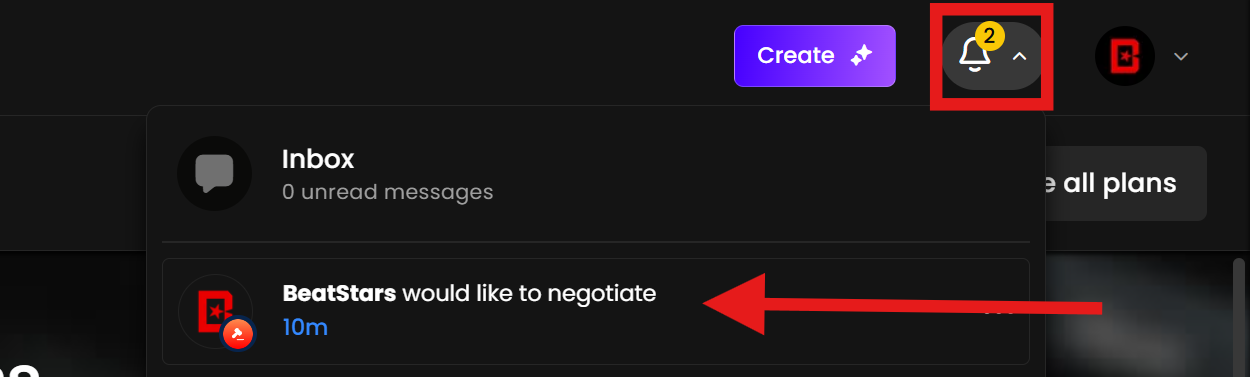Viewport: 1250px width, 377px height.
Task: Click the Create button
Action: [x=814, y=56]
